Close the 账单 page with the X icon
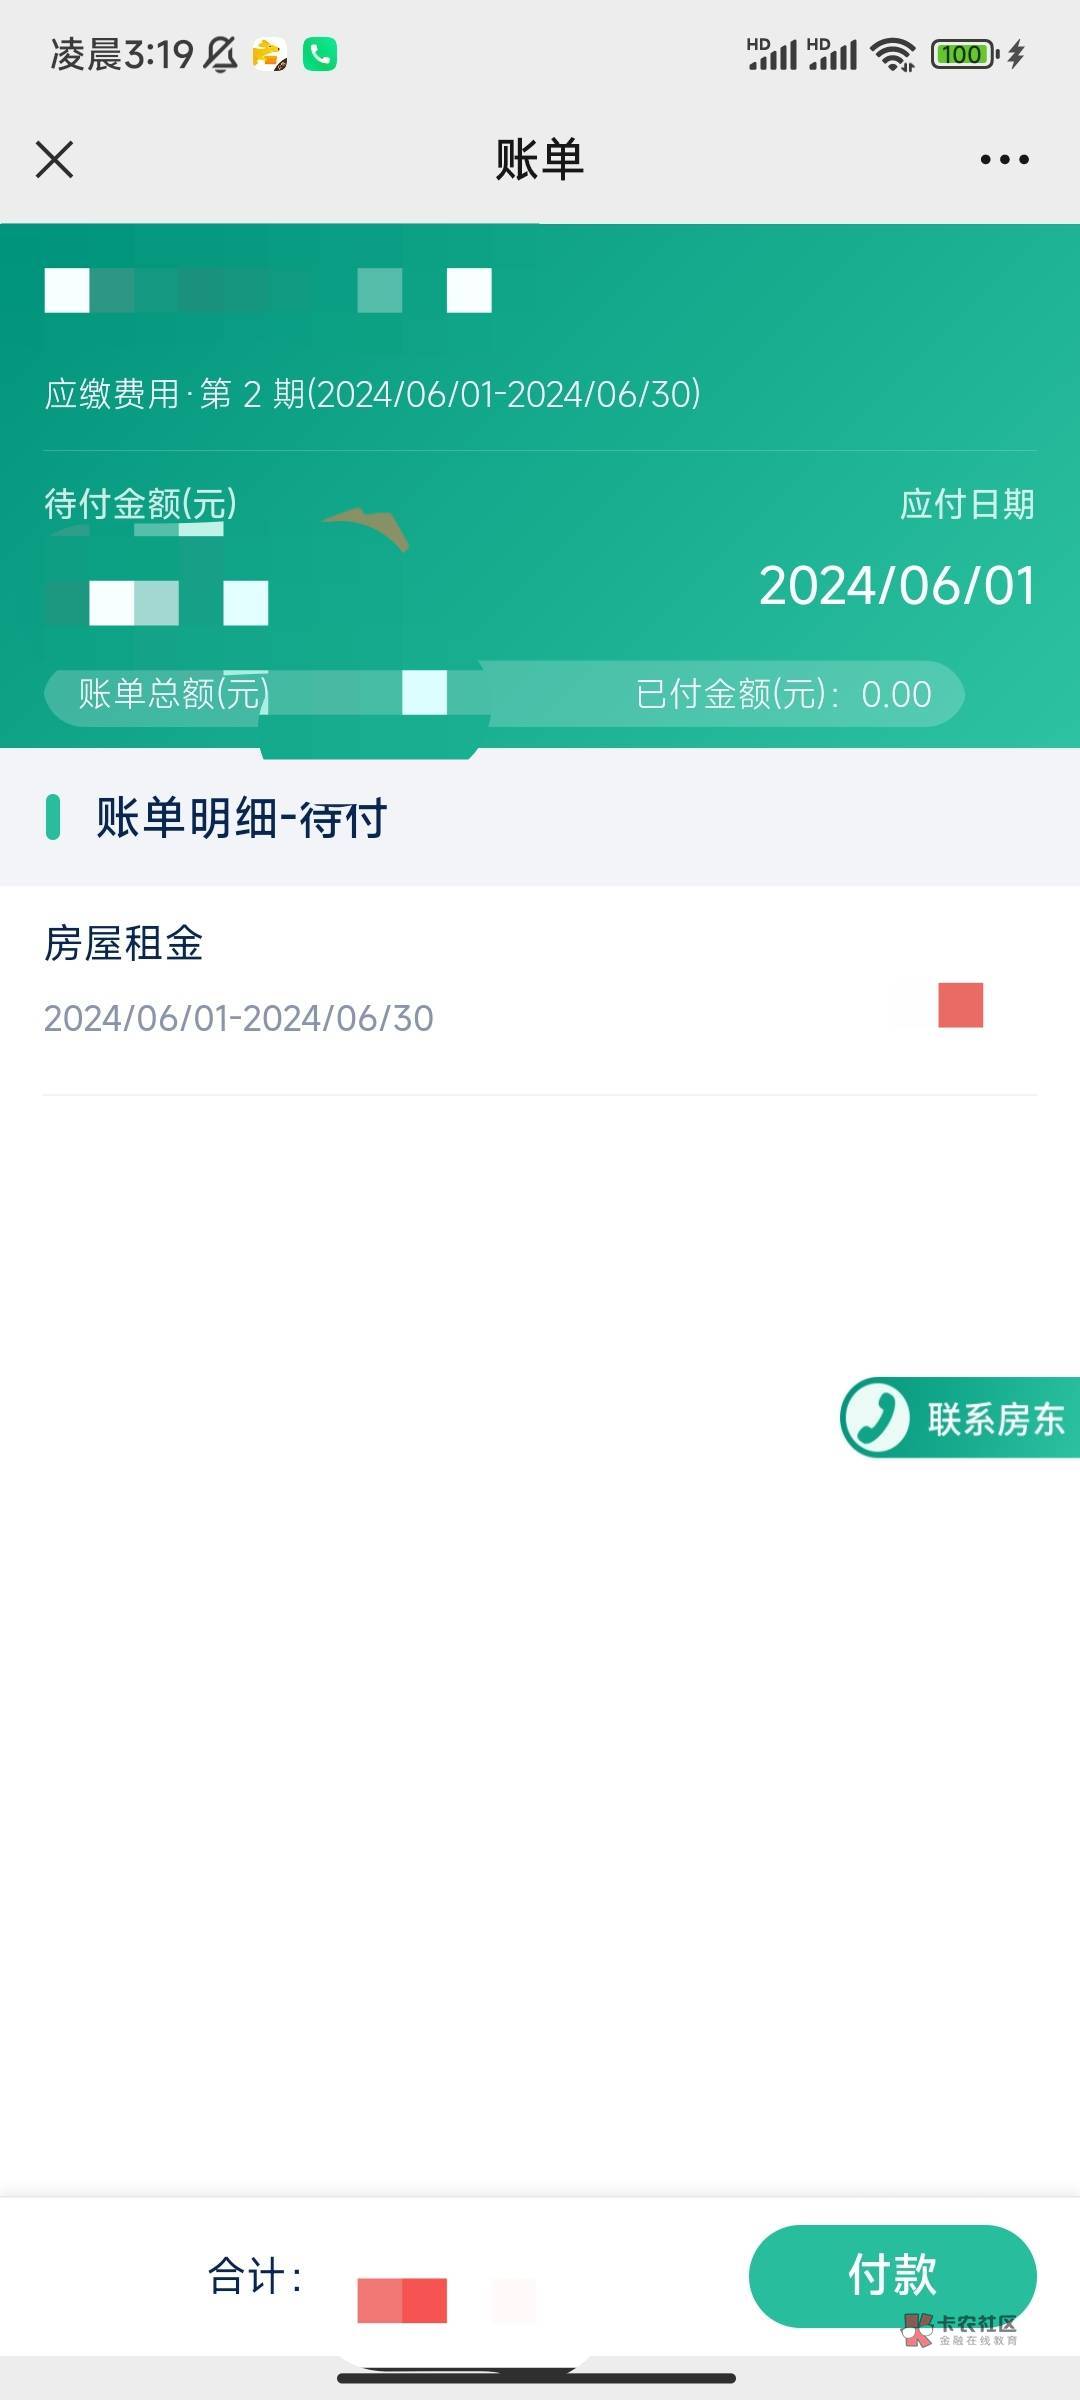Image resolution: width=1080 pixels, height=2400 pixels. point(54,159)
